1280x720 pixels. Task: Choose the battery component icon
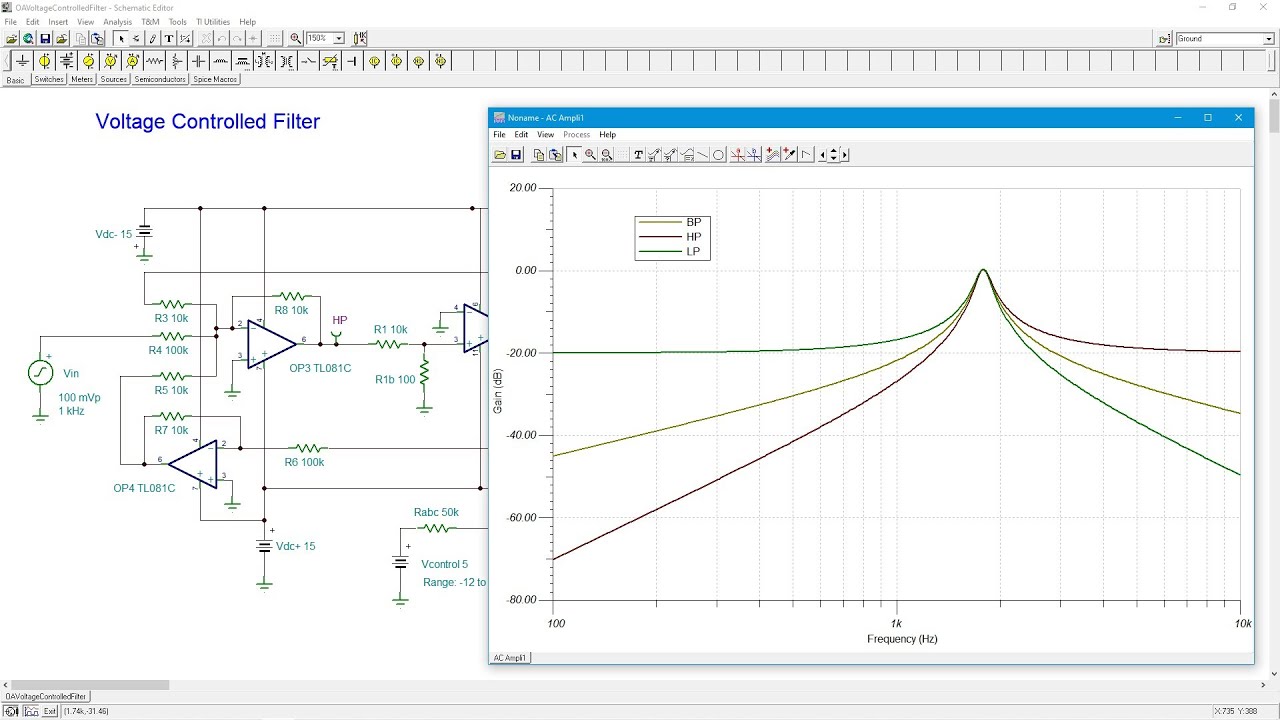pos(67,61)
